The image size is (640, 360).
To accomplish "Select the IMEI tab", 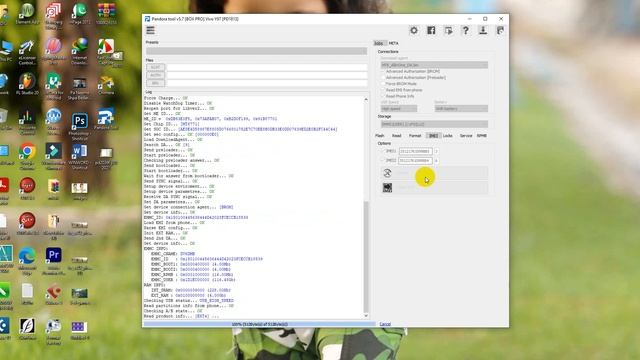I will (433, 136).
